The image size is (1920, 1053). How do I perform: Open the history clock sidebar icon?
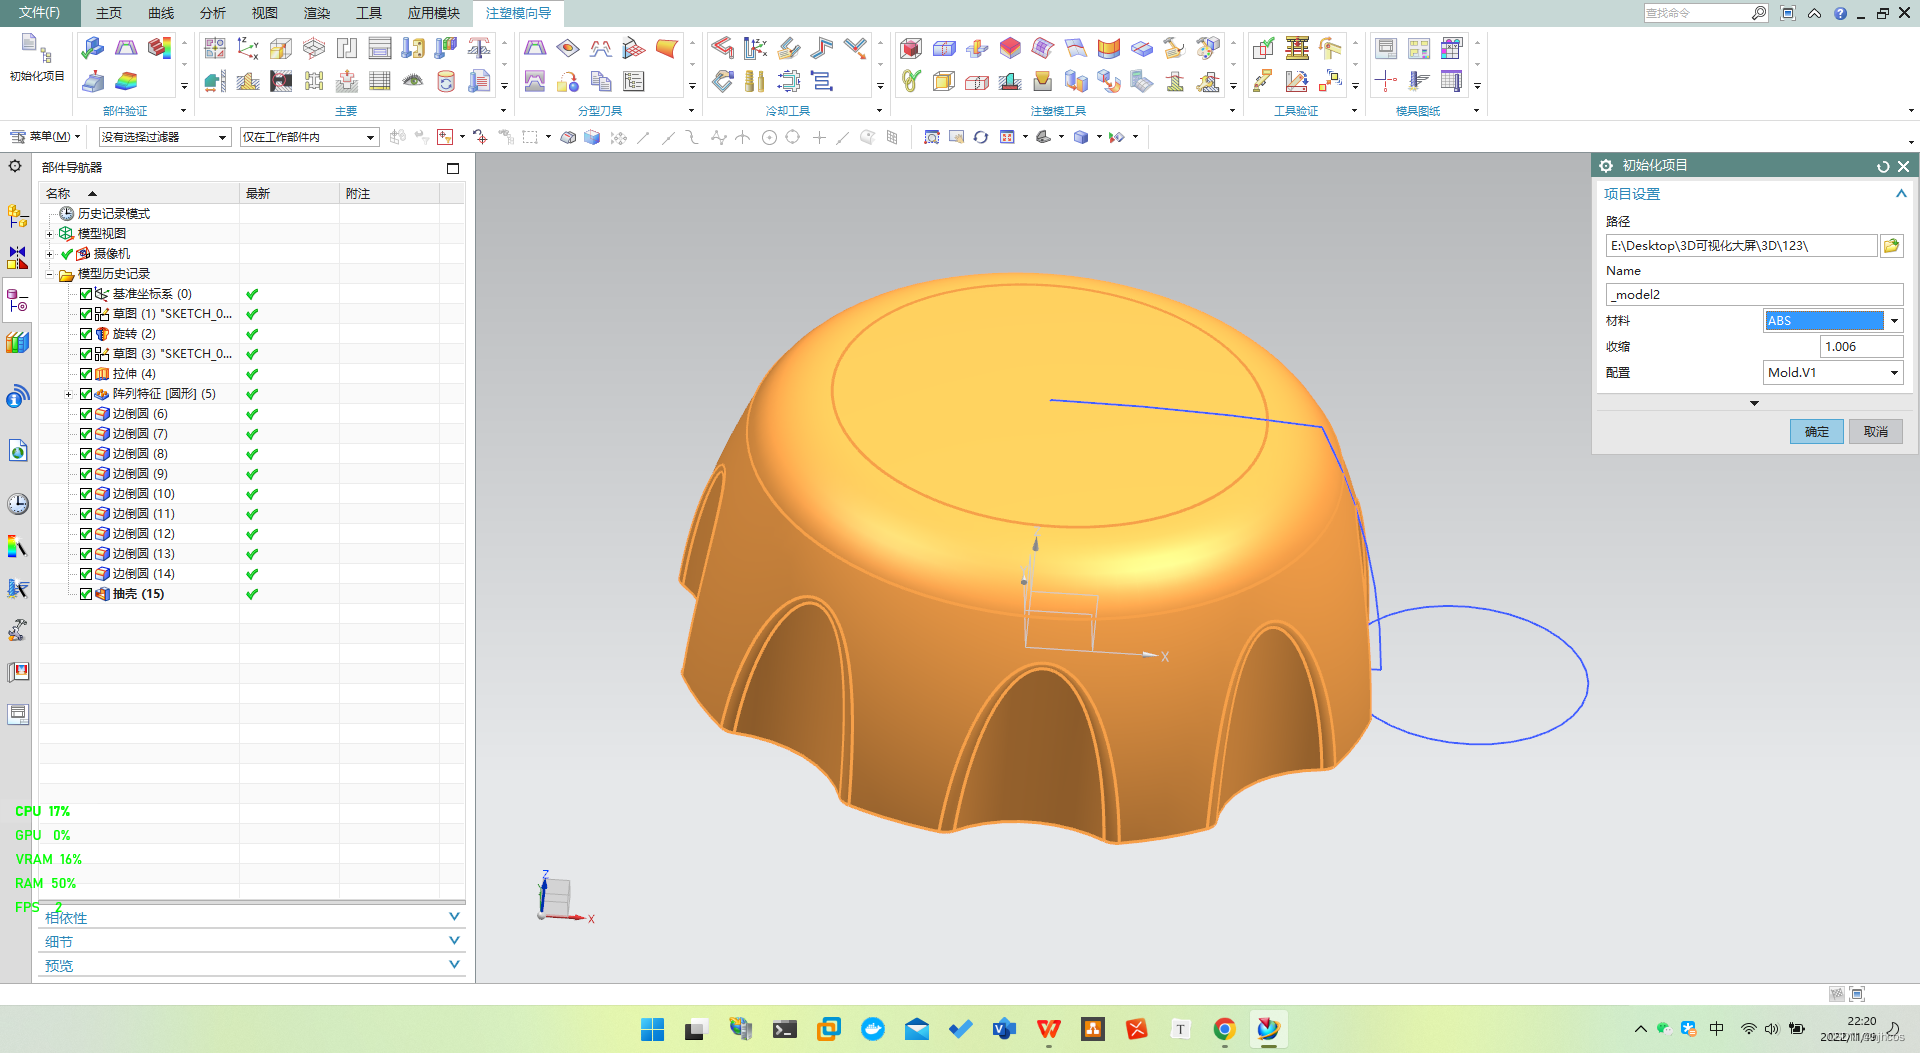pyautogui.click(x=18, y=504)
